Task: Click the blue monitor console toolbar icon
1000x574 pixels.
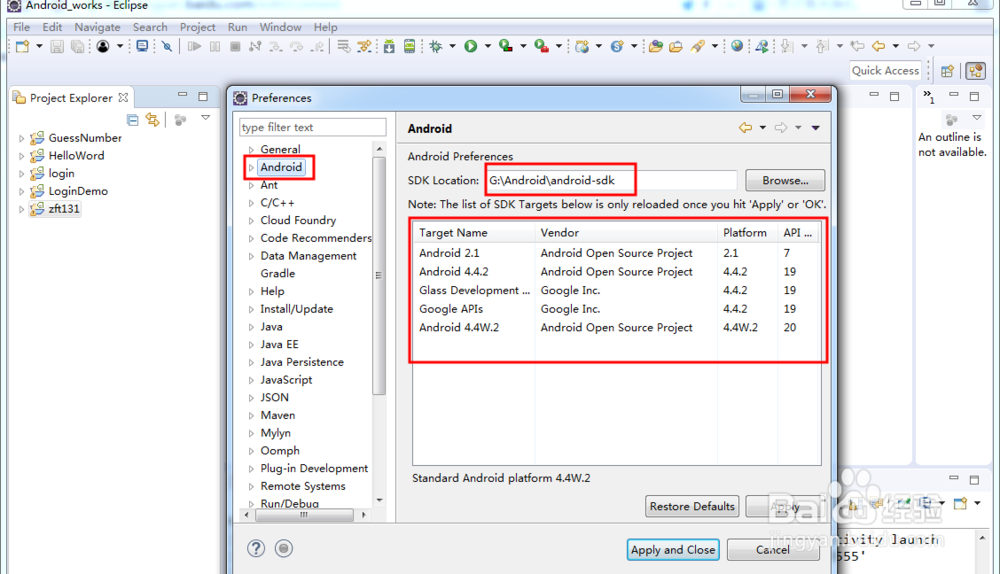Action: pos(143,46)
